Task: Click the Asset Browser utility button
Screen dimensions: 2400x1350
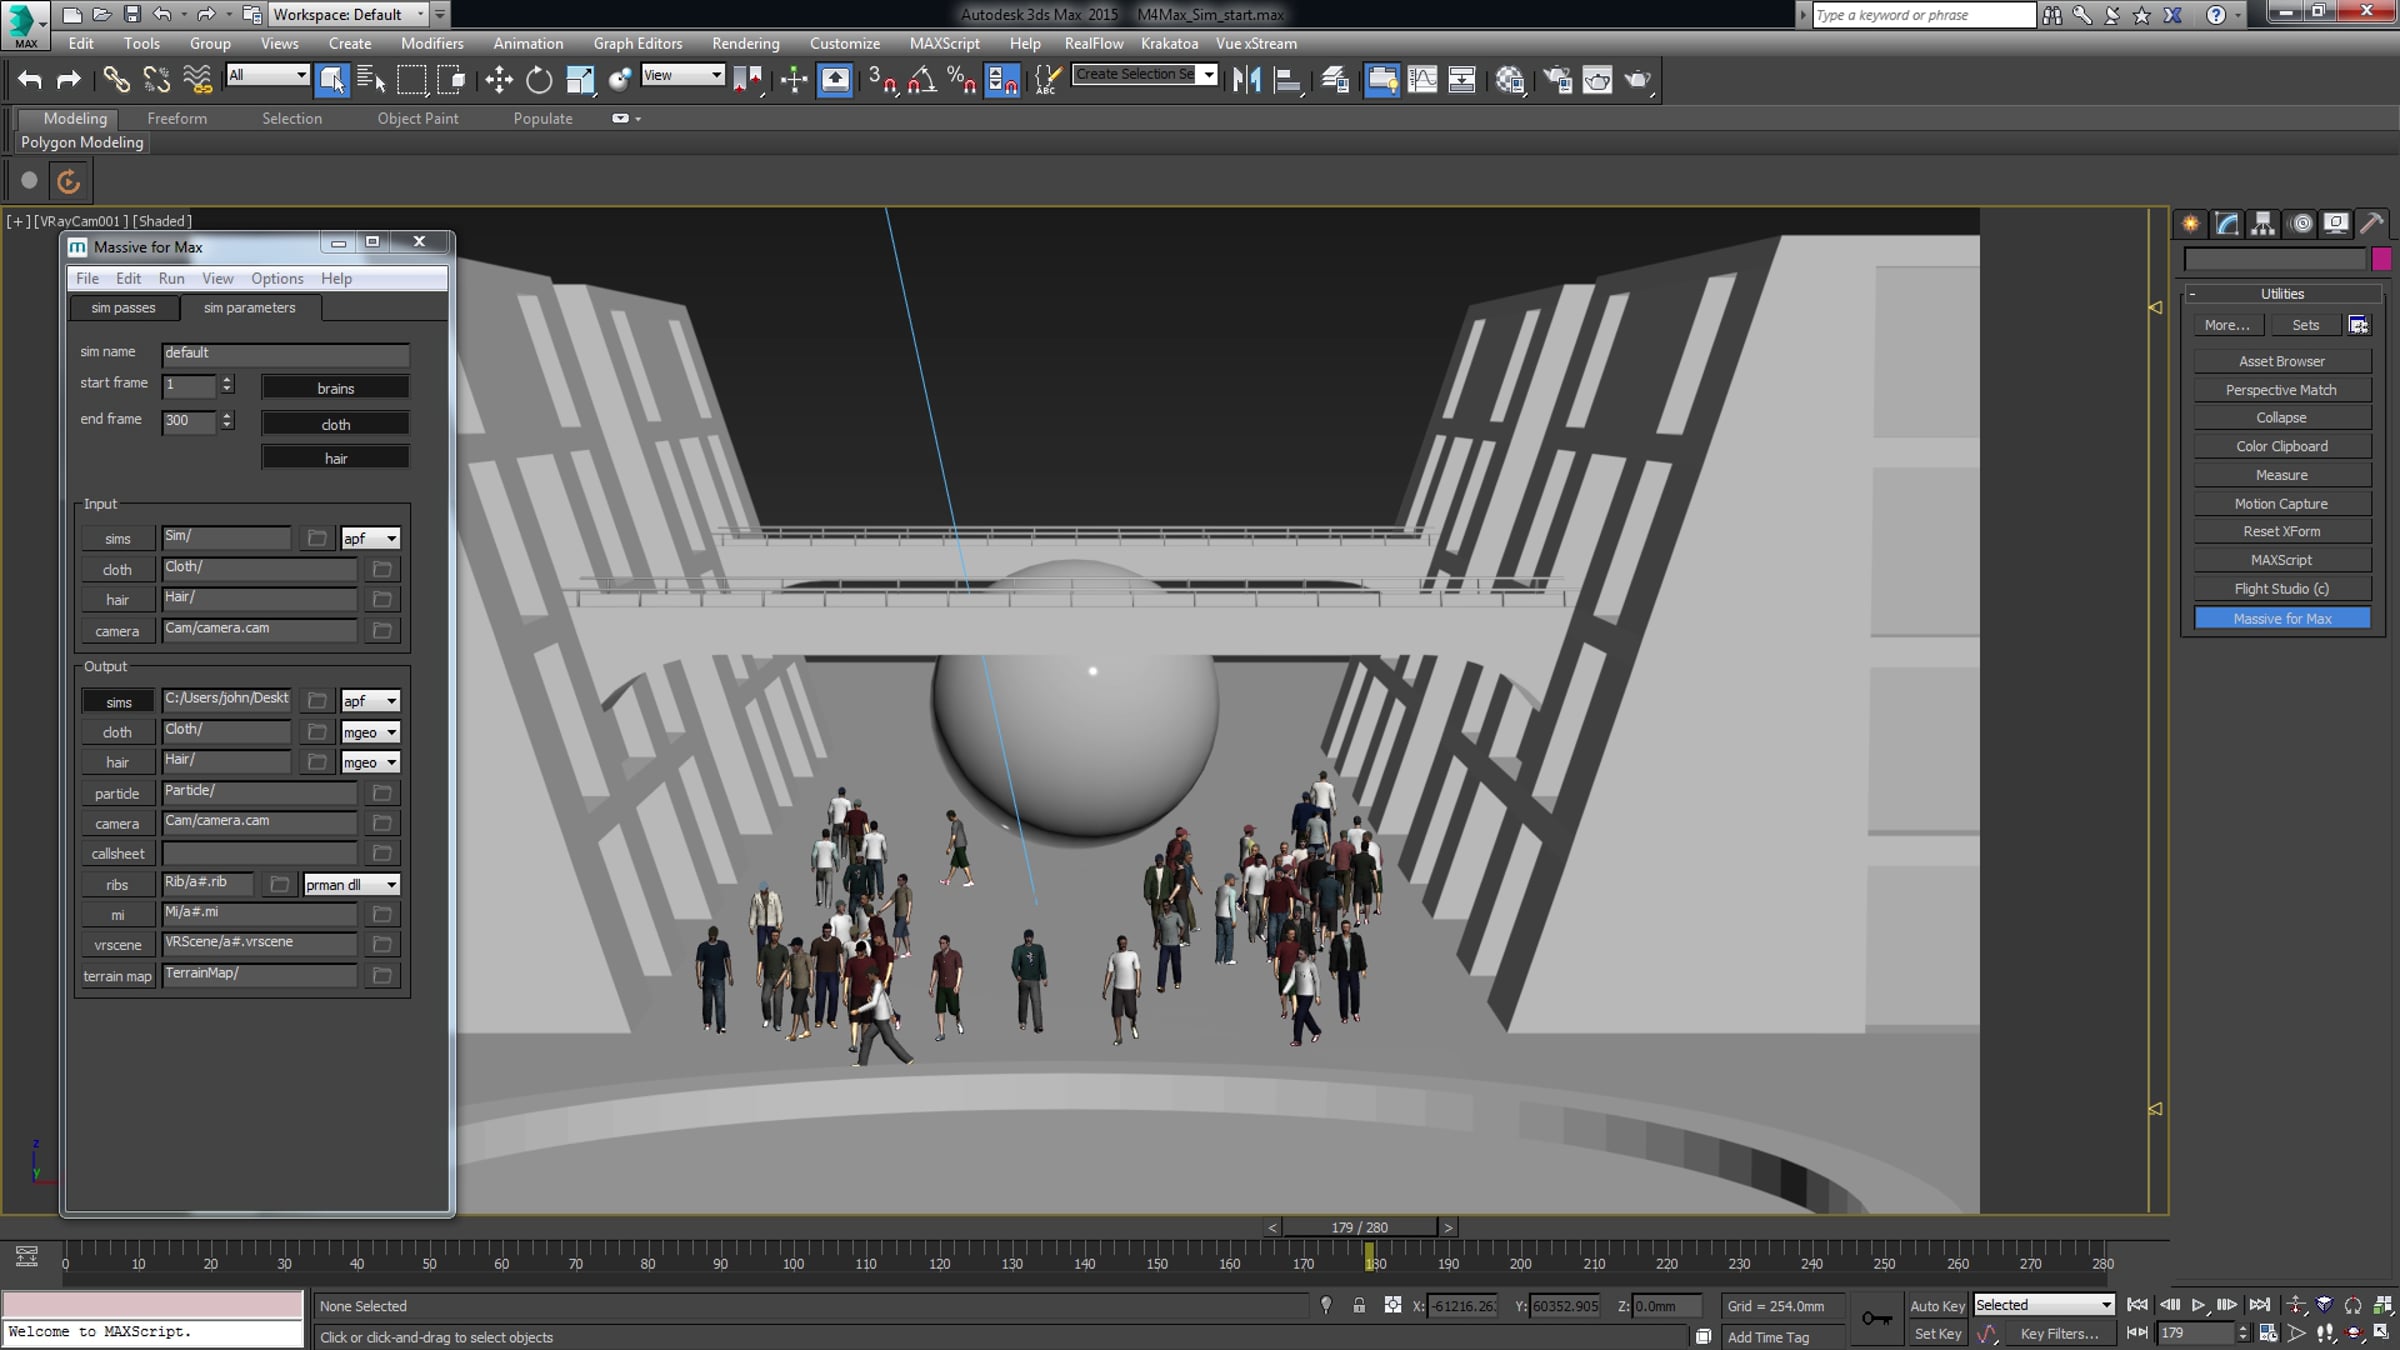Action: point(2281,361)
